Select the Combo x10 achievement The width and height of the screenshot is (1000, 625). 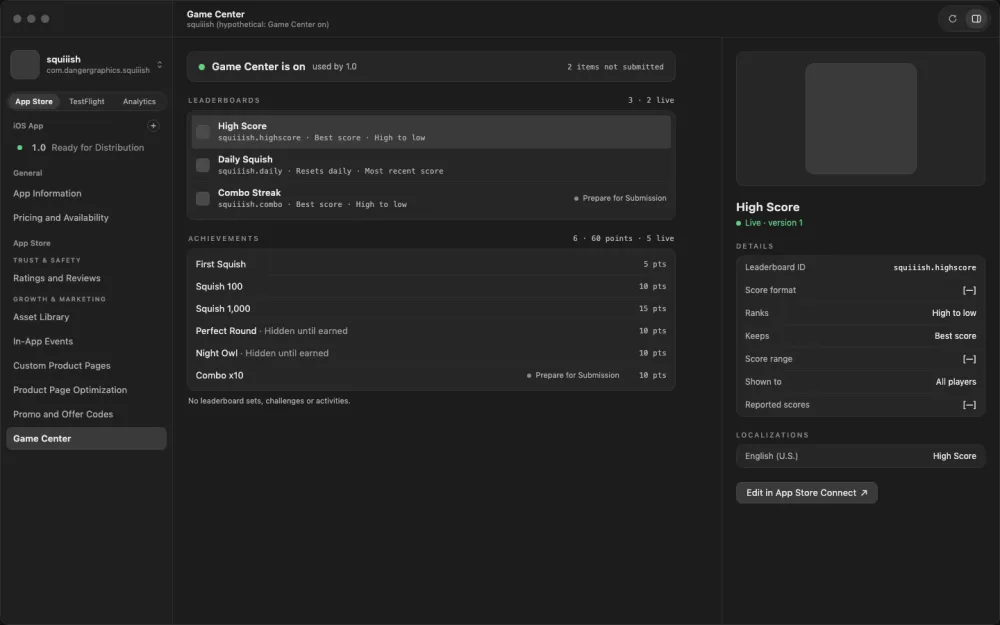pyautogui.click(x=431, y=376)
